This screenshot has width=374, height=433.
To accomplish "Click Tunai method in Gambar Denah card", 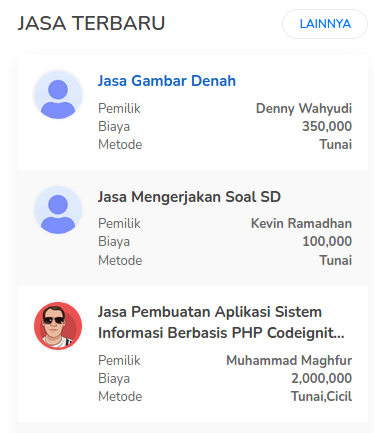I will 336,145.
